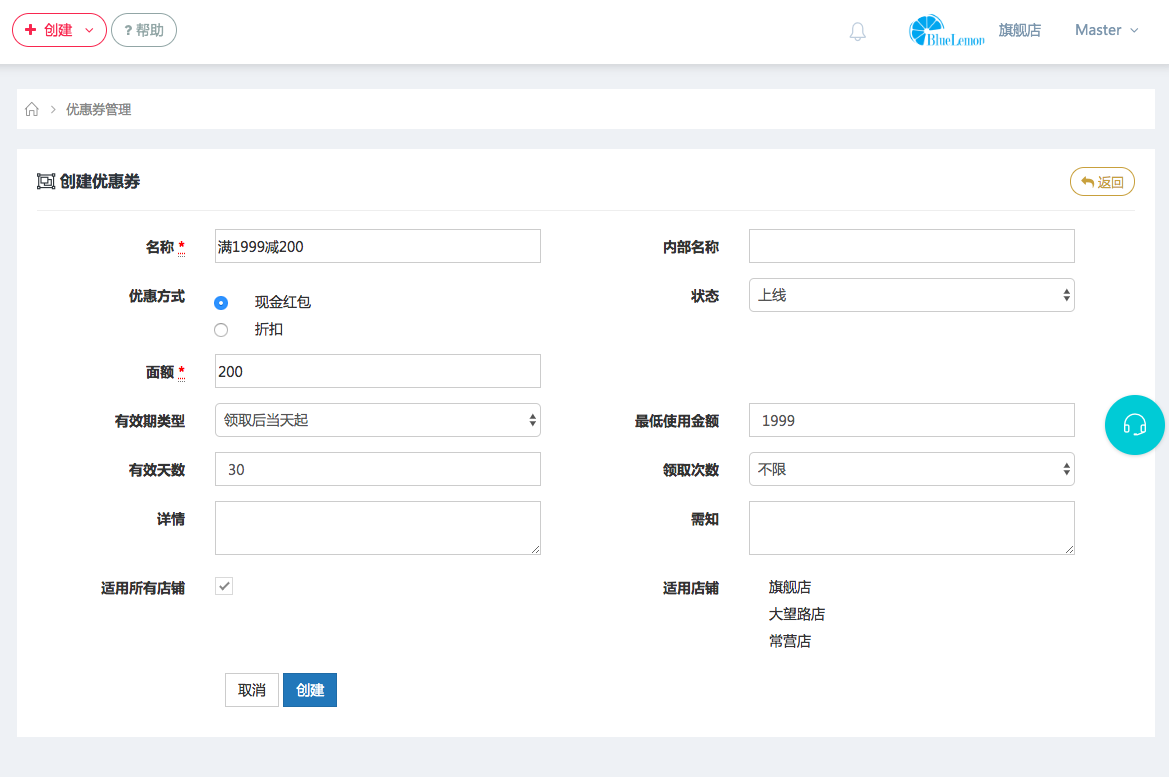This screenshot has width=1169, height=777.
Task: Focus the 最低使用金额 input field
Action: tap(911, 421)
